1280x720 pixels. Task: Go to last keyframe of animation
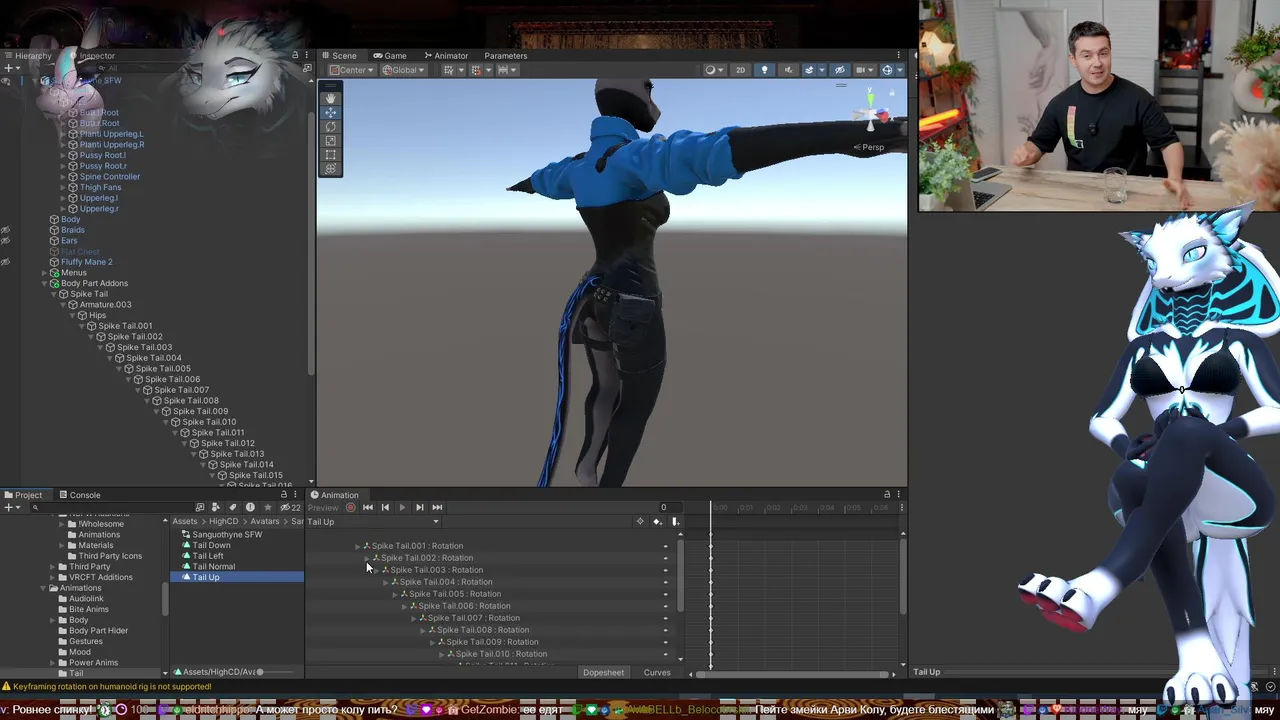437,508
